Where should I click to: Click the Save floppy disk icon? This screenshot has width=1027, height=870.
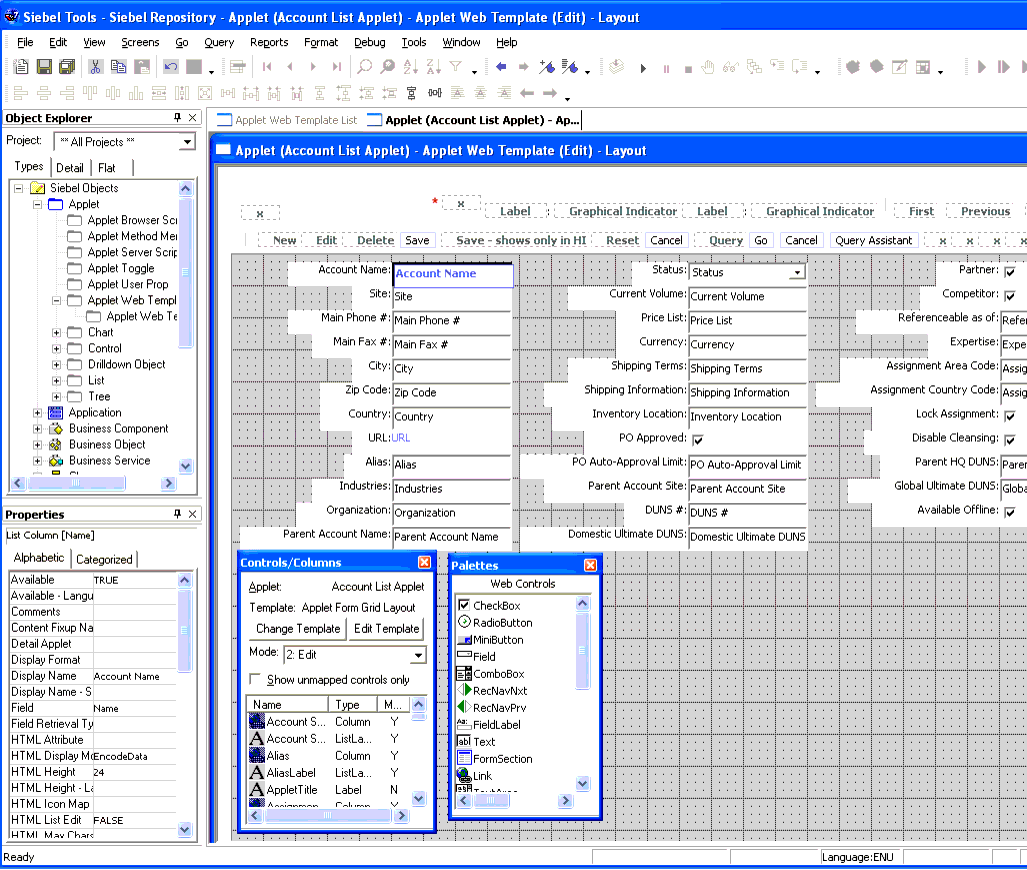(44, 67)
